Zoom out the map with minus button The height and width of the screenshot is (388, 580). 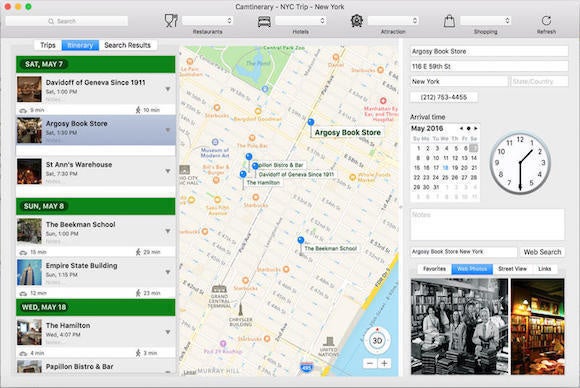pyautogui.click(x=370, y=364)
